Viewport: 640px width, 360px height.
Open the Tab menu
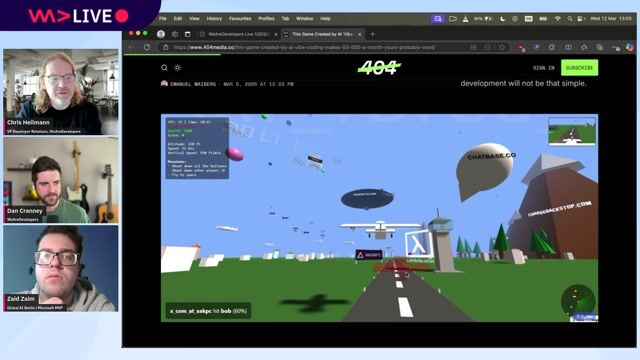coord(285,19)
